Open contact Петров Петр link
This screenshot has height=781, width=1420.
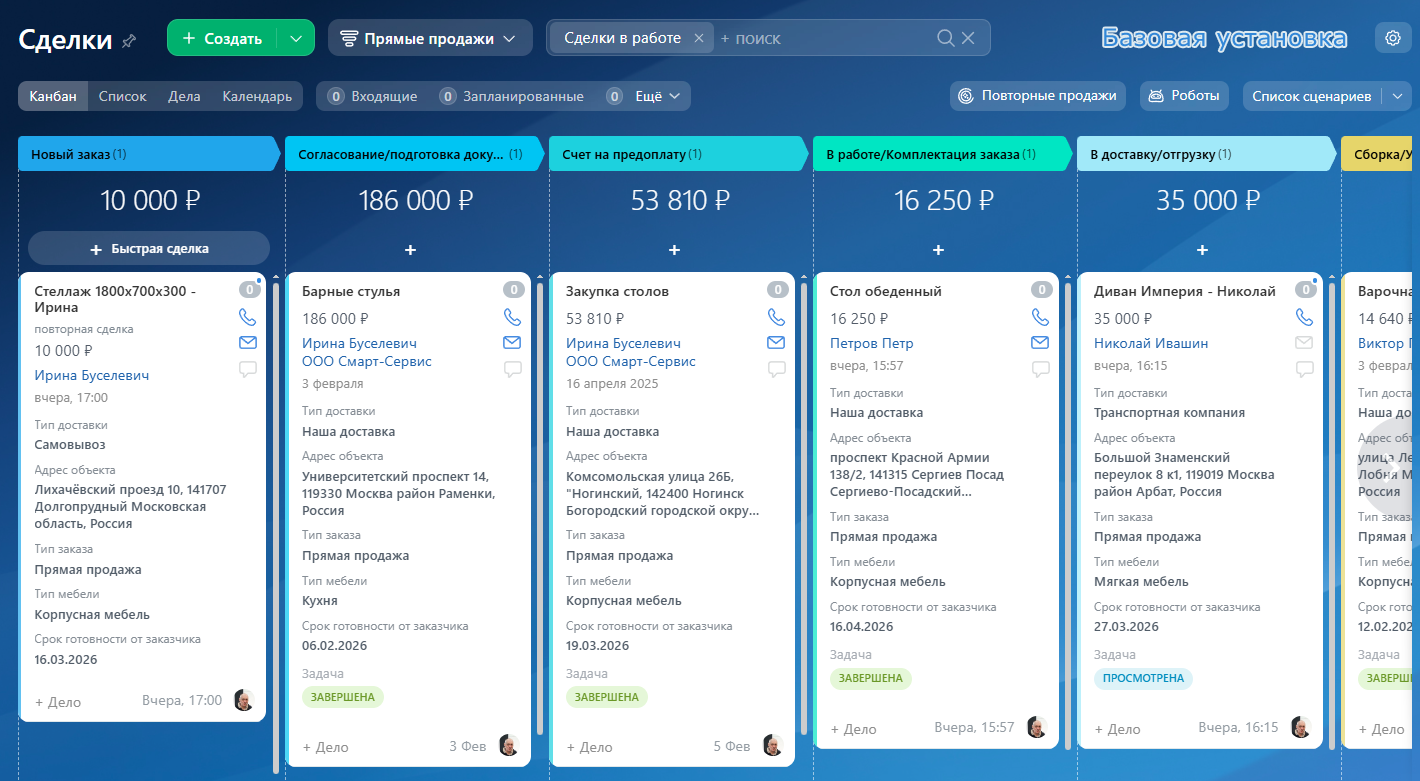pos(872,343)
